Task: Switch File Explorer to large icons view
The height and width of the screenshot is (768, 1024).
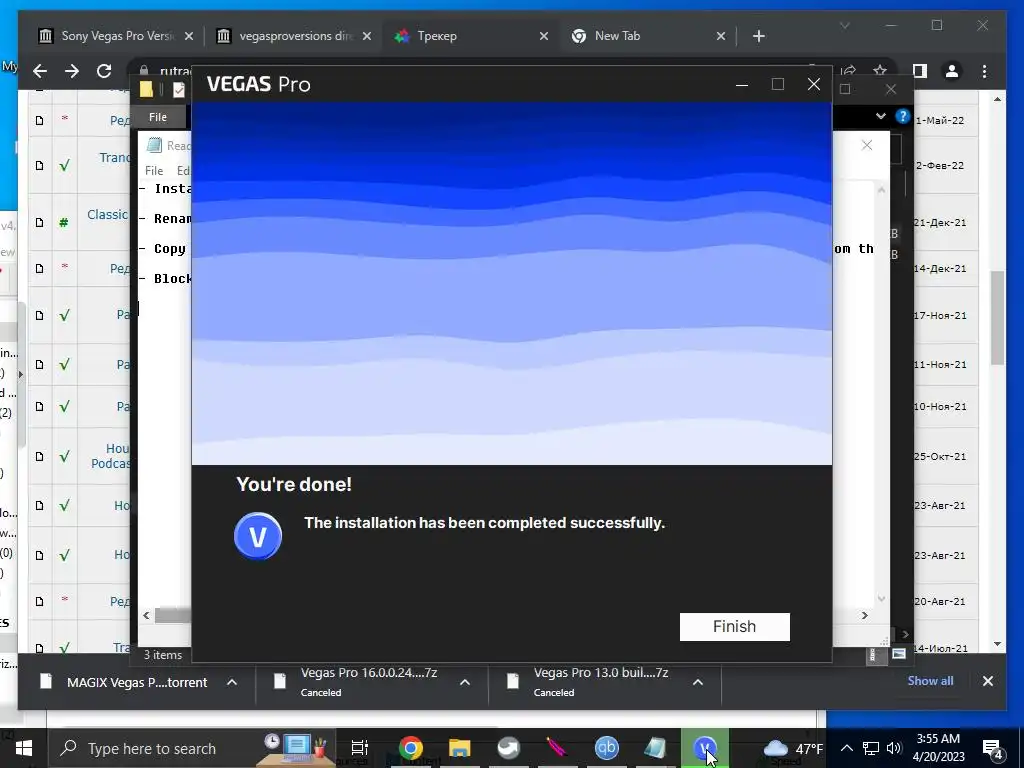Action: (x=899, y=654)
